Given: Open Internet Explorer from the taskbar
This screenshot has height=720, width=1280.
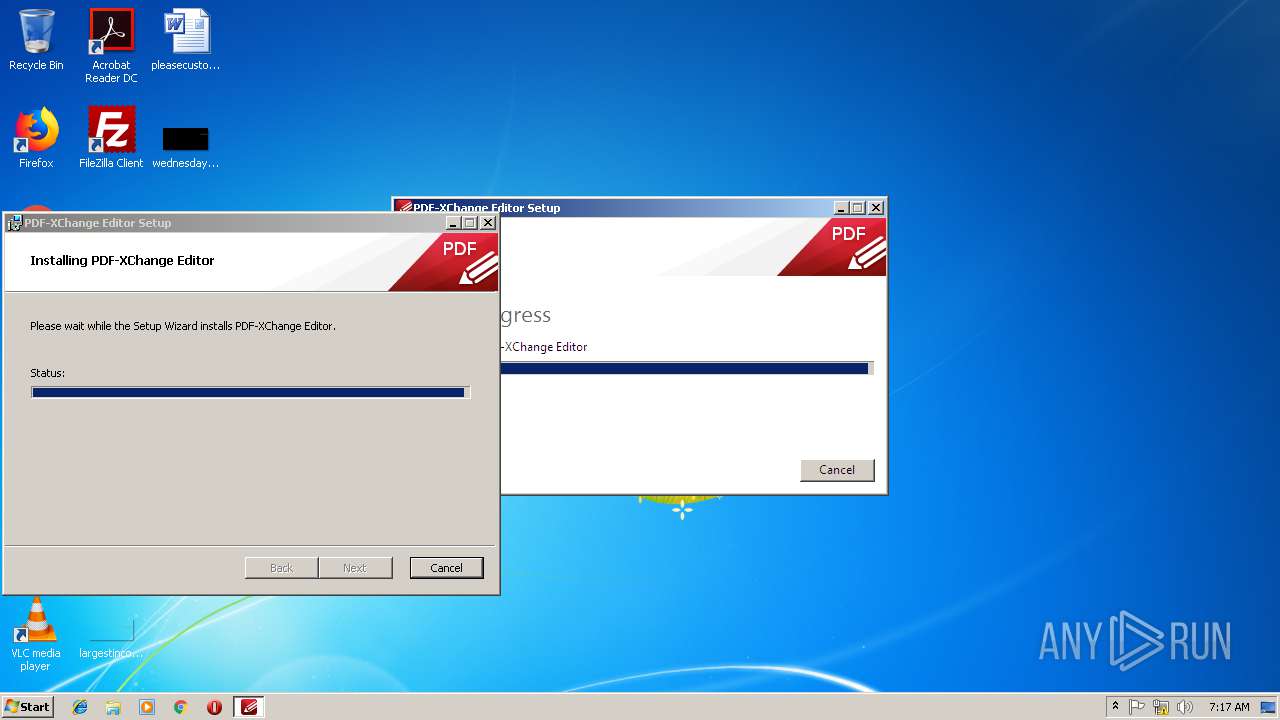Looking at the screenshot, I should [80, 707].
